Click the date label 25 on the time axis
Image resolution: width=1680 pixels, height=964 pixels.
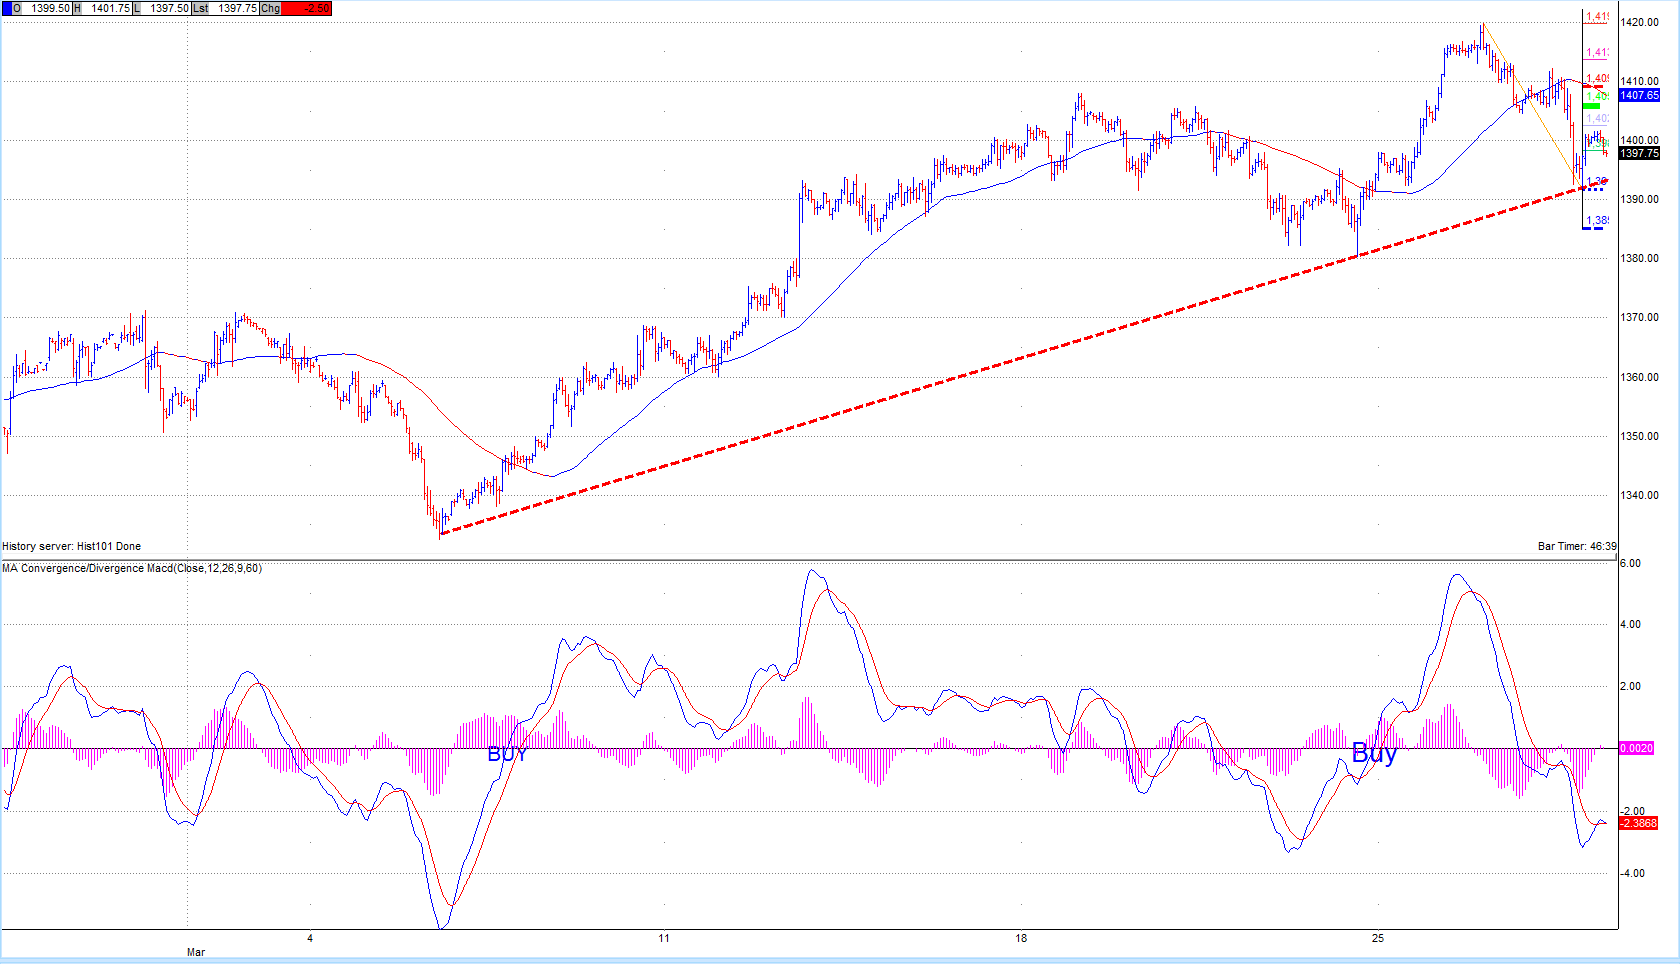tap(1378, 938)
